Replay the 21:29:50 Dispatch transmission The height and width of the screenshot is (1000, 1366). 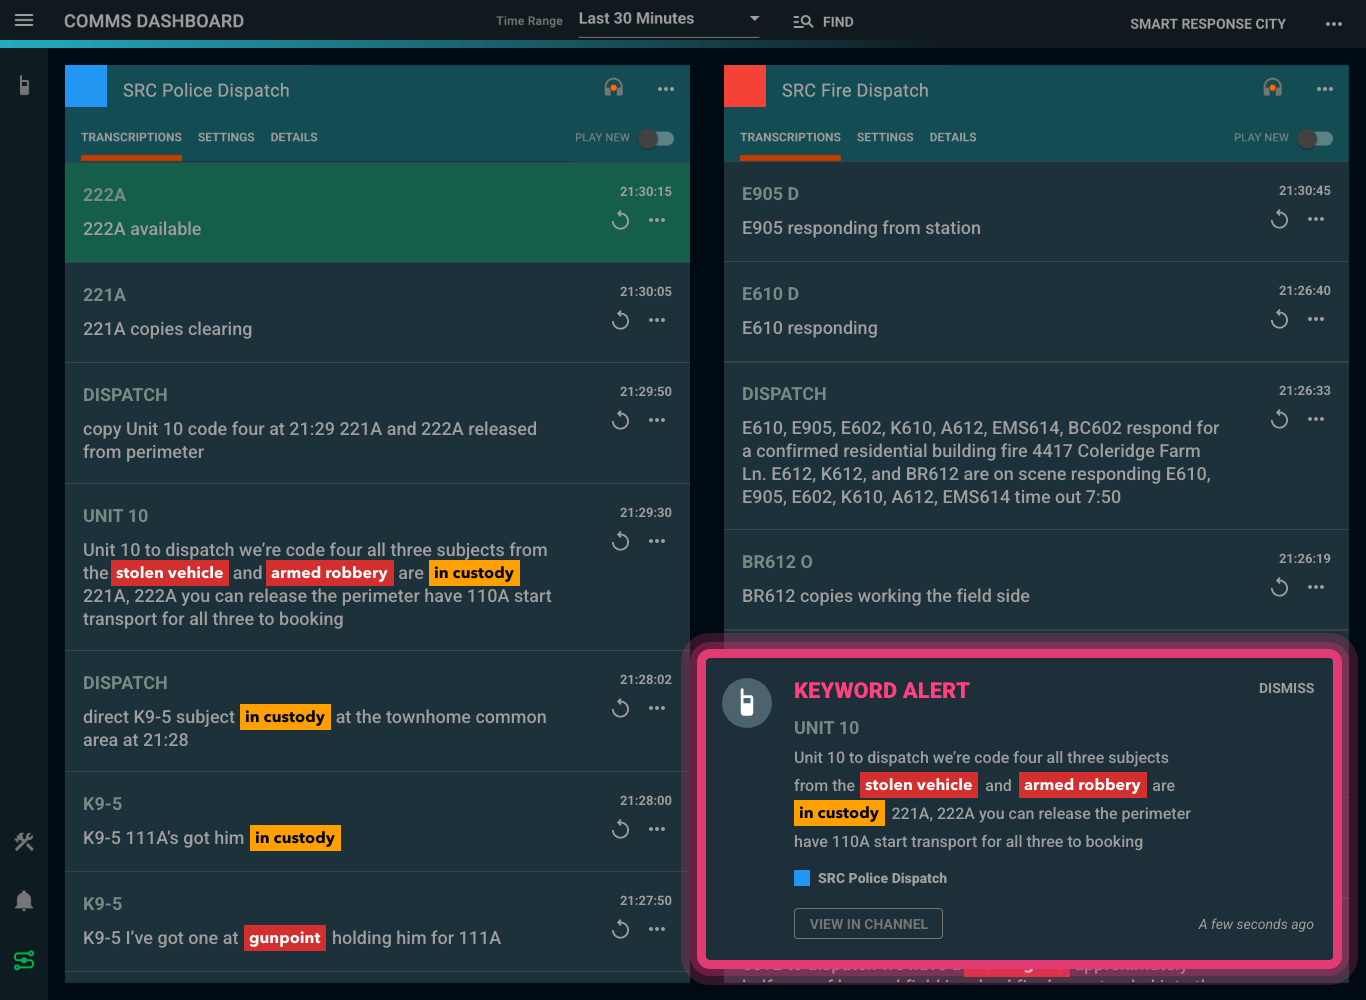click(621, 420)
